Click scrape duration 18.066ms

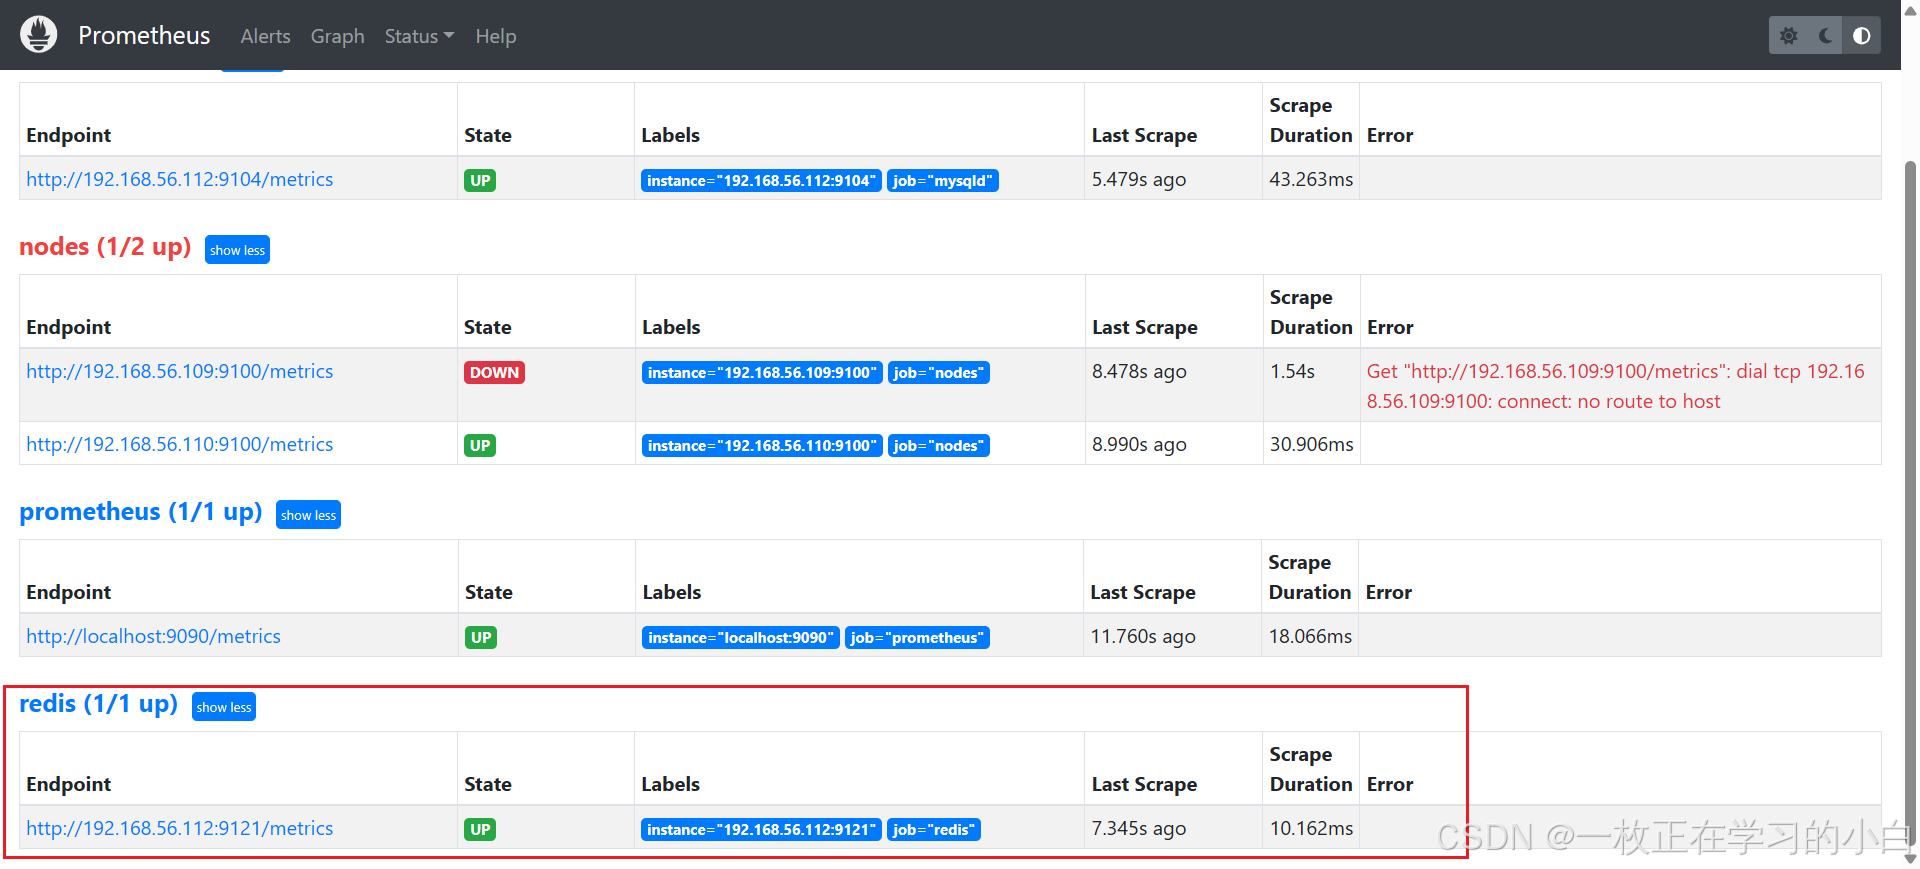point(1310,636)
